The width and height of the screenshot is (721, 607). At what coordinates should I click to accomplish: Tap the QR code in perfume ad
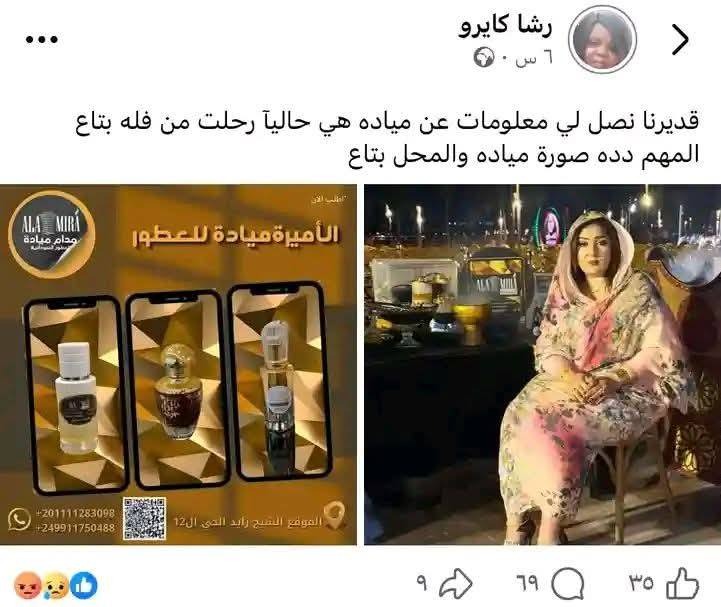pyautogui.click(x=144, y=518)
